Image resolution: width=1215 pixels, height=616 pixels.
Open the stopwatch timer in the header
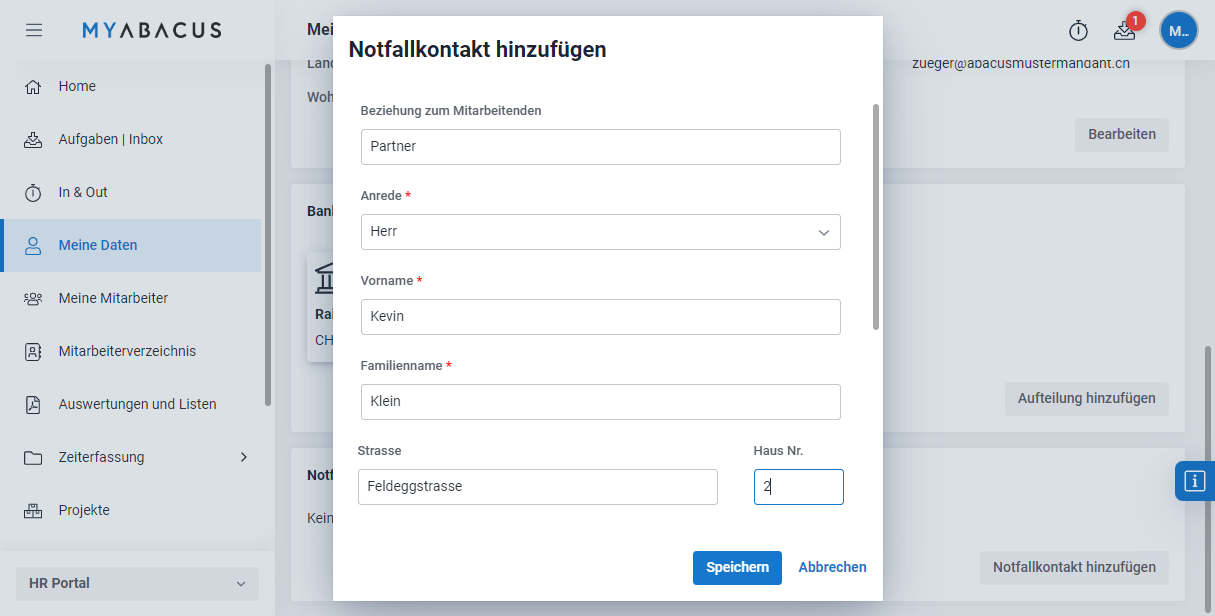coord(1078,31)
